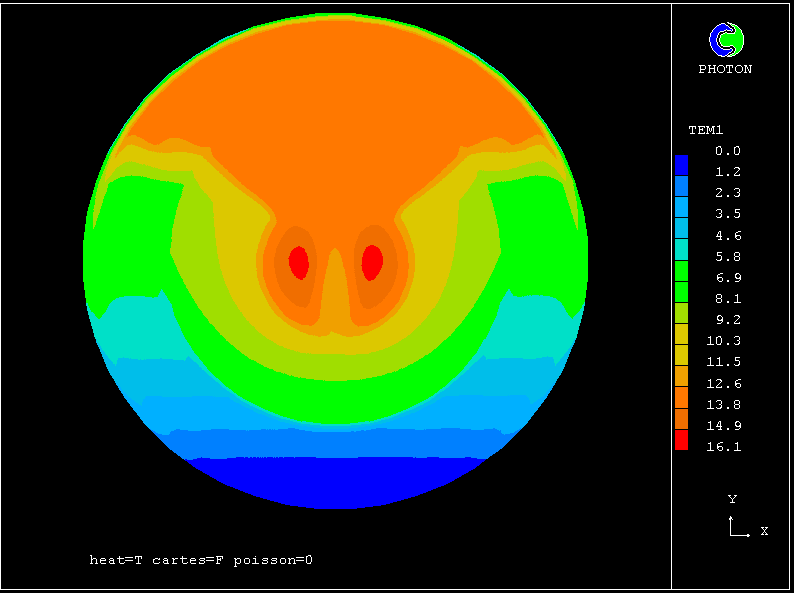The width and height of the screenshot is (794, 593).
Task: Select the orange 13.8 legend swatch
Action: point(681,397)
